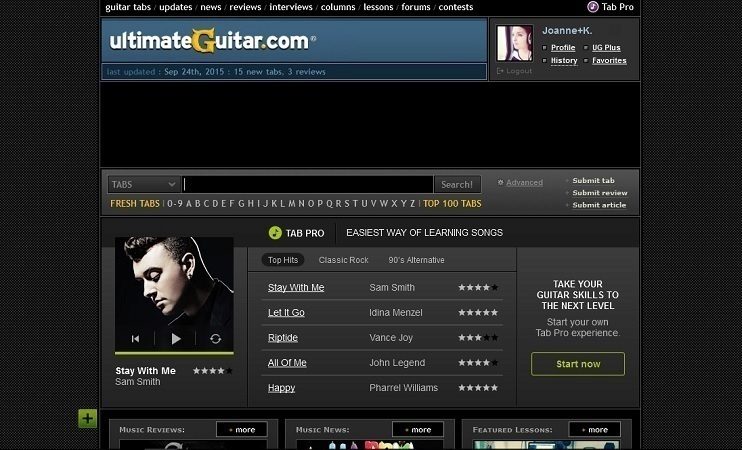
Task: Click the ultimateGuitar.com logo
Action: tap(212, 41)
